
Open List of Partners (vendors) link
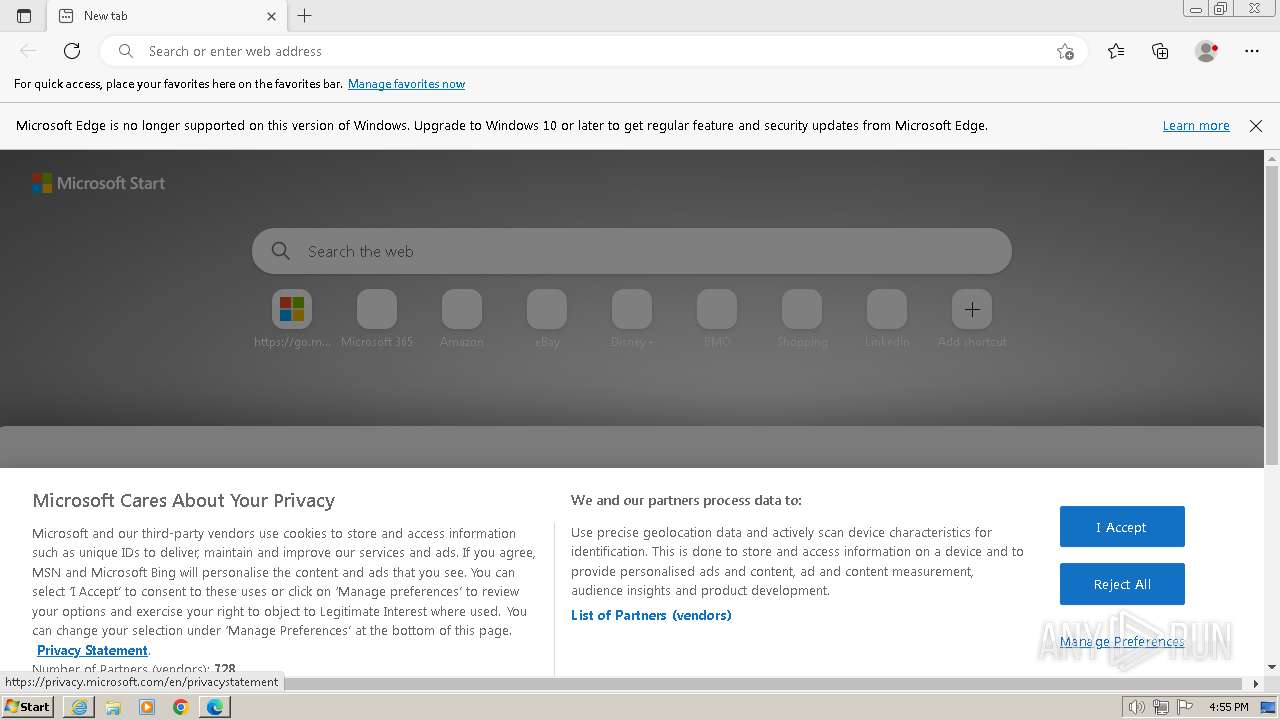(x=651, y=615)
